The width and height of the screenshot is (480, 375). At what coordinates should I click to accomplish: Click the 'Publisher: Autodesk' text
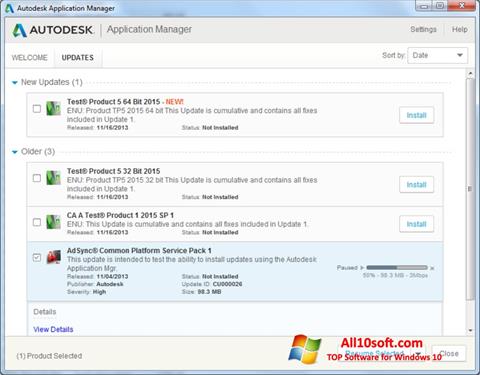pos(95,284)
